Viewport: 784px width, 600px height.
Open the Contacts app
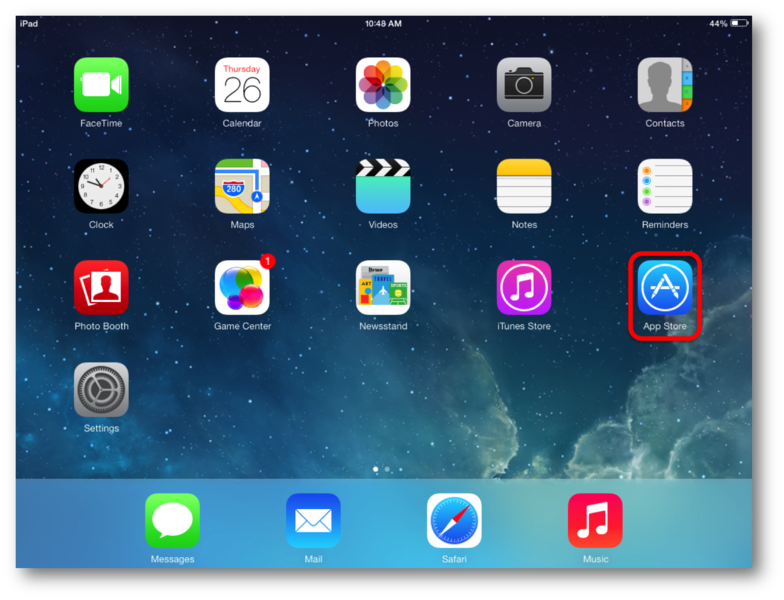click(x=665, y=85)
